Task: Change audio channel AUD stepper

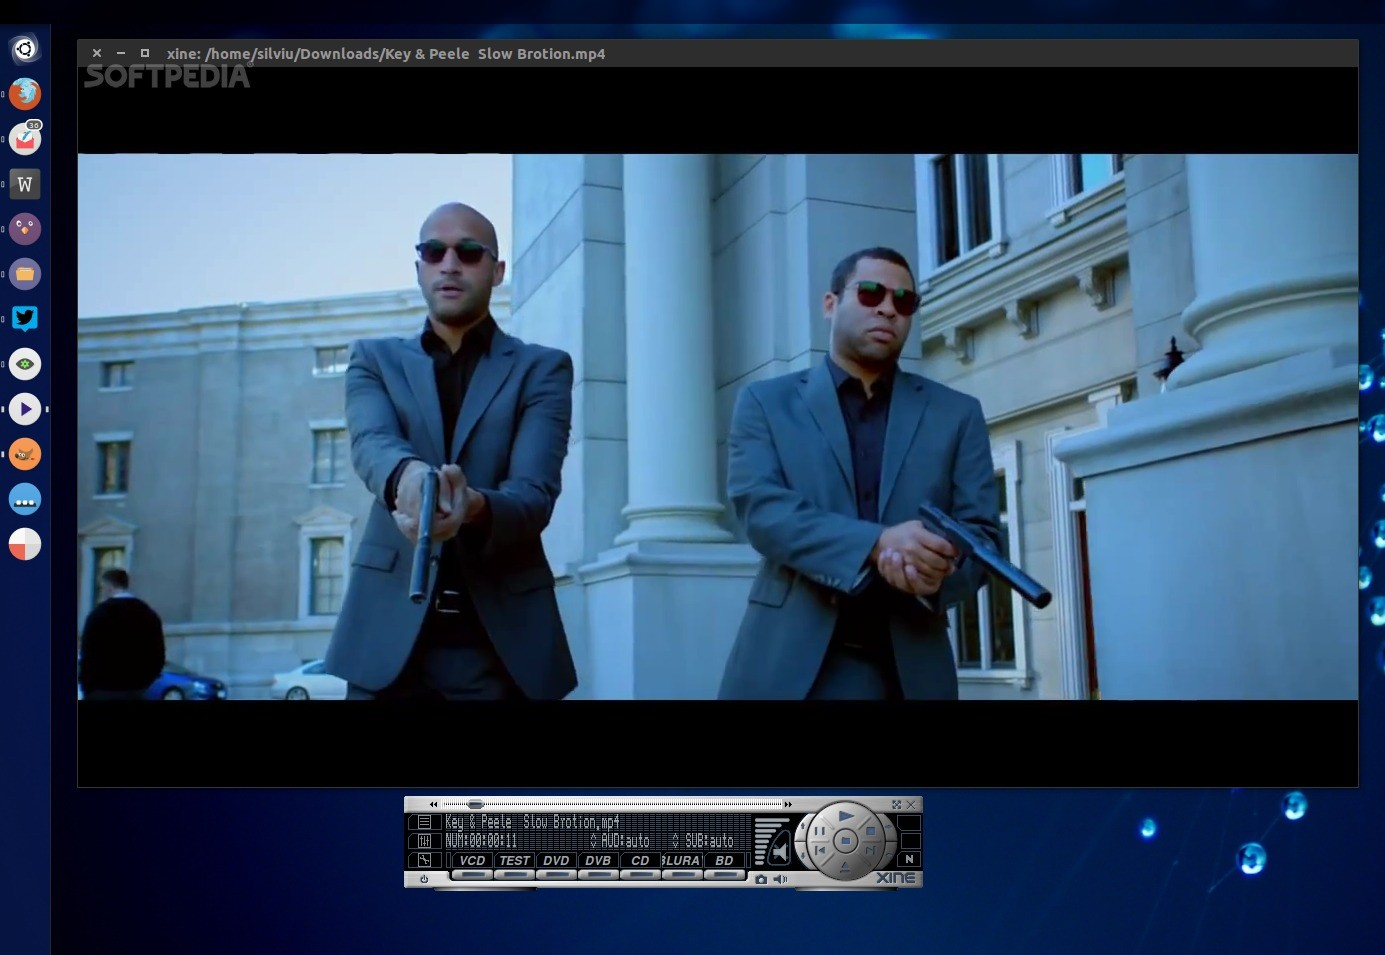Action: pyautogui.click(x=594, y=841)
